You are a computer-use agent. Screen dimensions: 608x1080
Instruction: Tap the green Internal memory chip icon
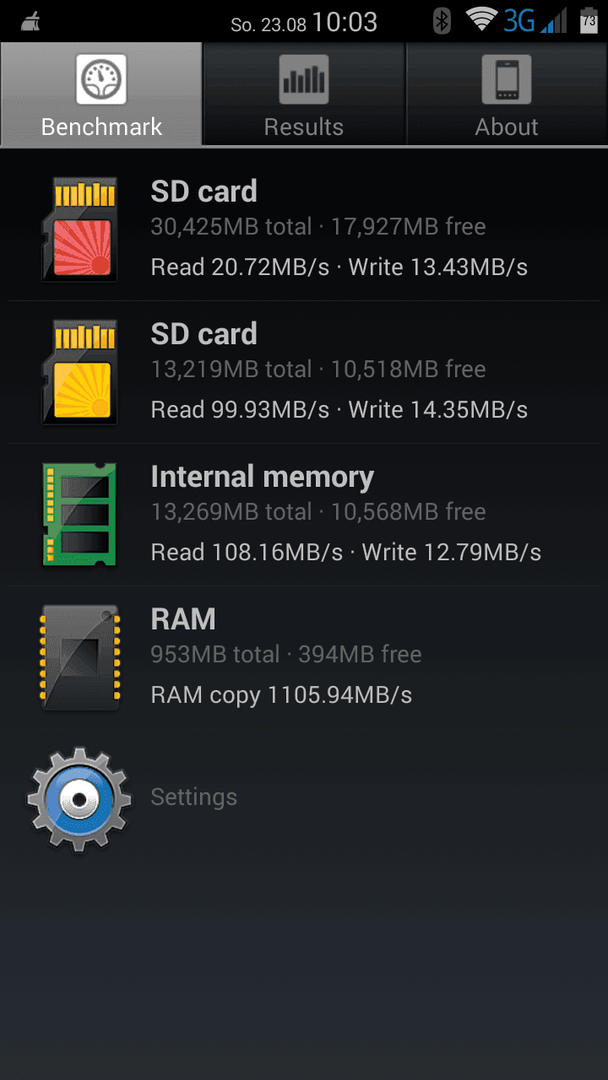[x=79, y=515]
